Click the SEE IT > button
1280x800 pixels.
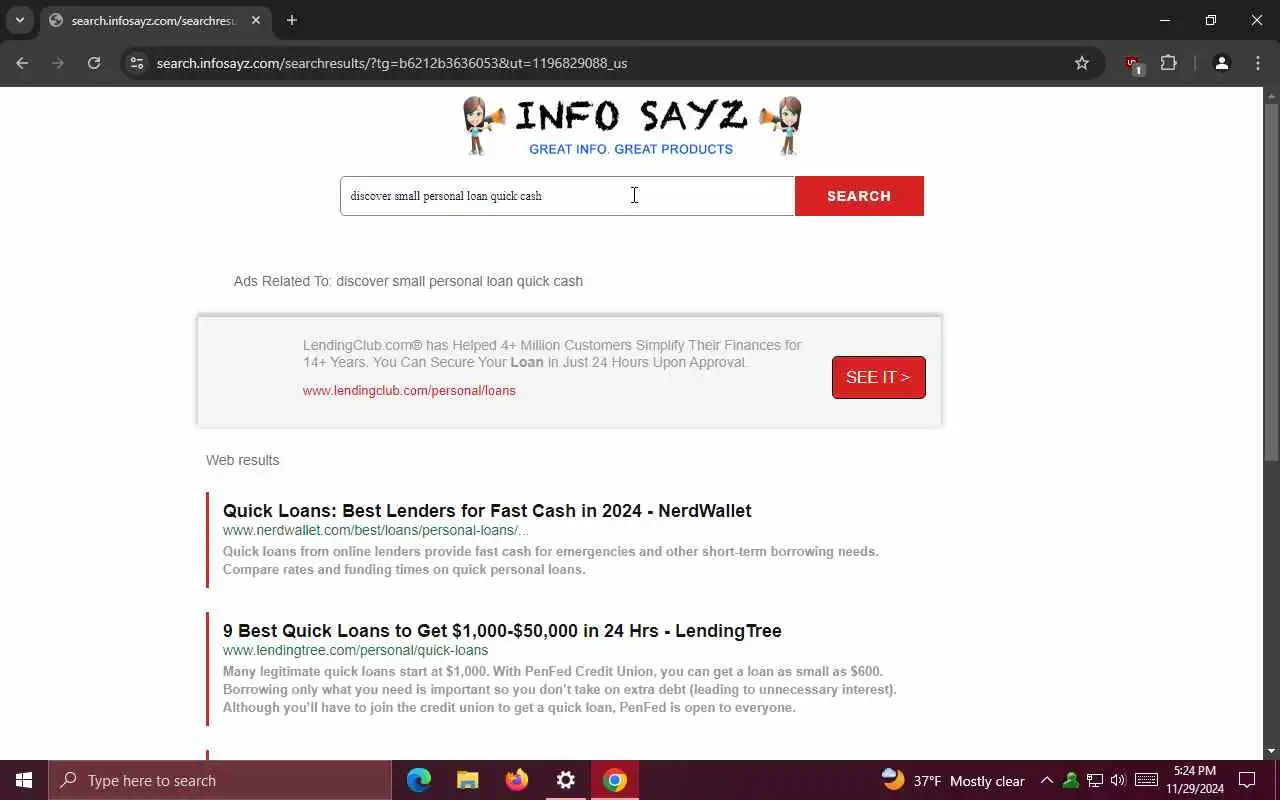click(878, 377)
